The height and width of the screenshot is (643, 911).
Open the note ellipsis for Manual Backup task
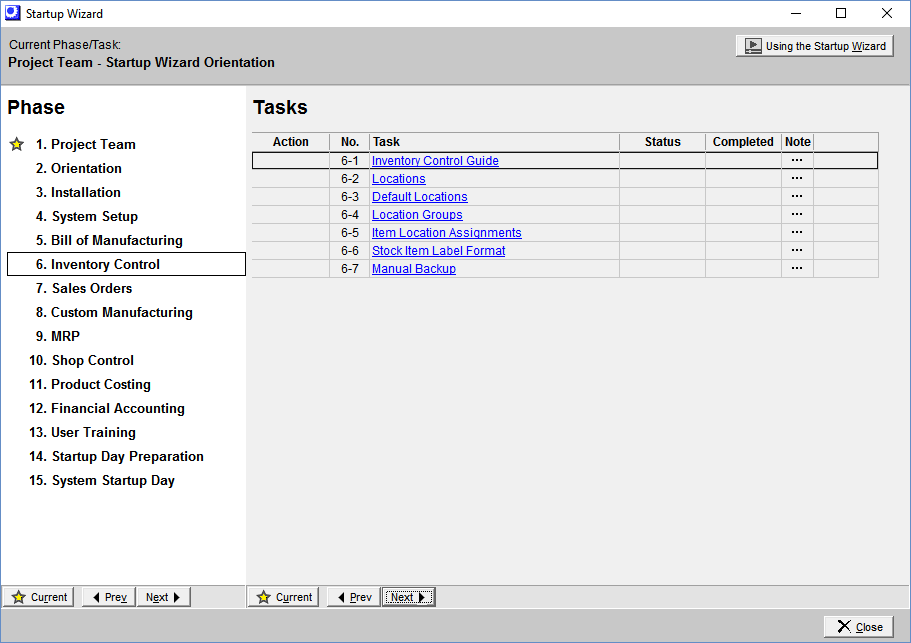point(797,268)
